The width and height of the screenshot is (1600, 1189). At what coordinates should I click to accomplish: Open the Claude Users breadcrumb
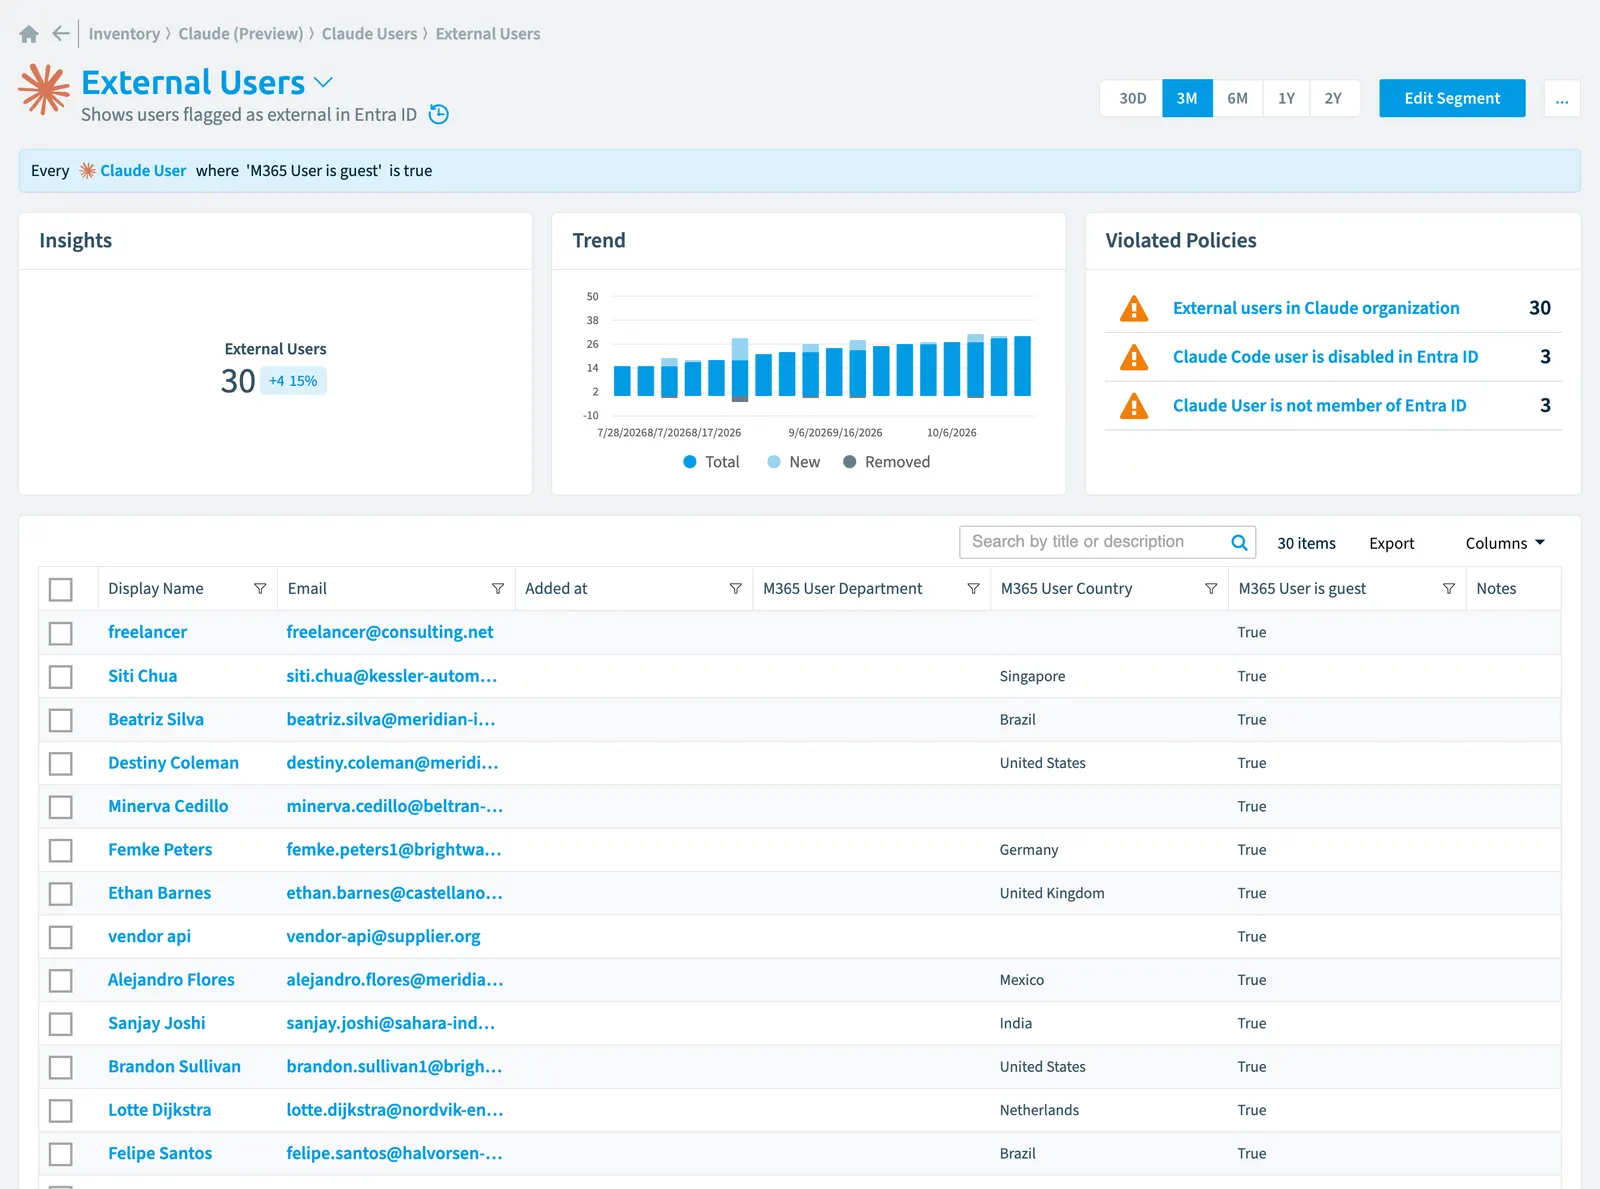click(369, 34)
